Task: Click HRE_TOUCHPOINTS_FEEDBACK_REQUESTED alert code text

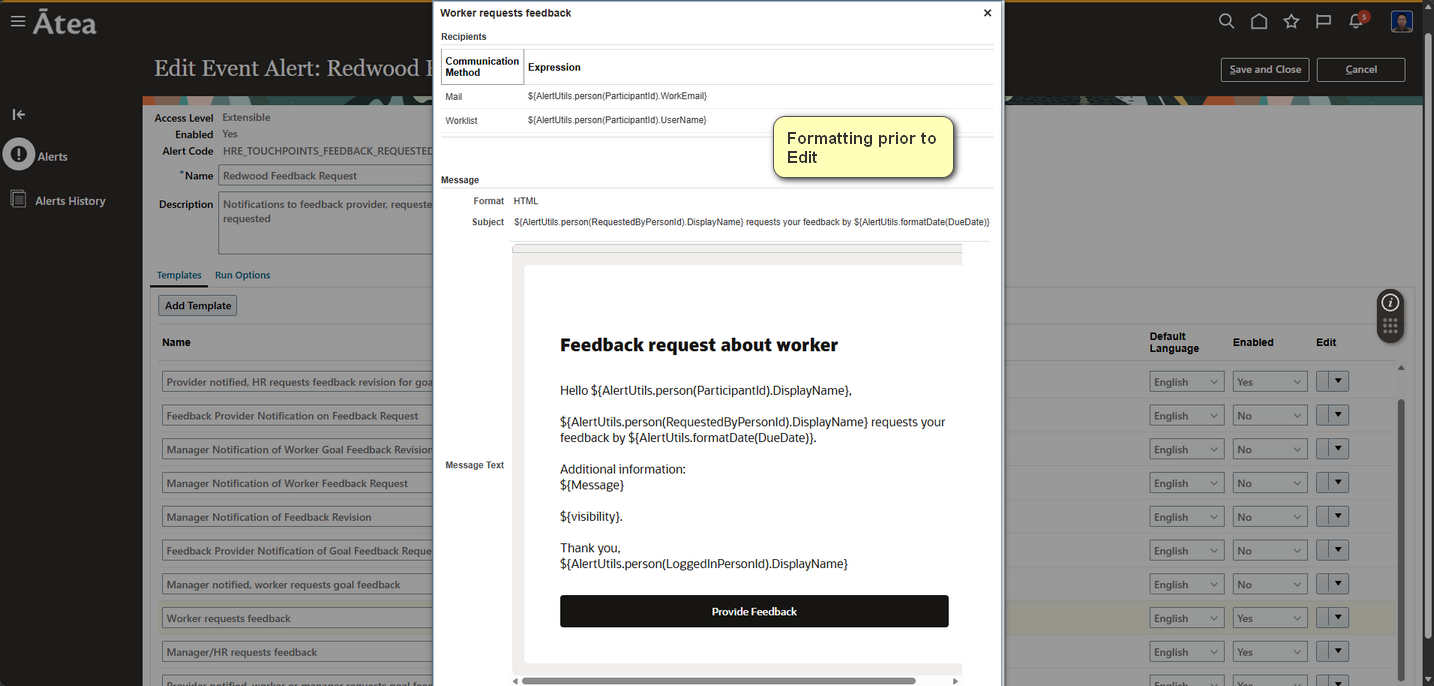Action: (x=328, y=151)
